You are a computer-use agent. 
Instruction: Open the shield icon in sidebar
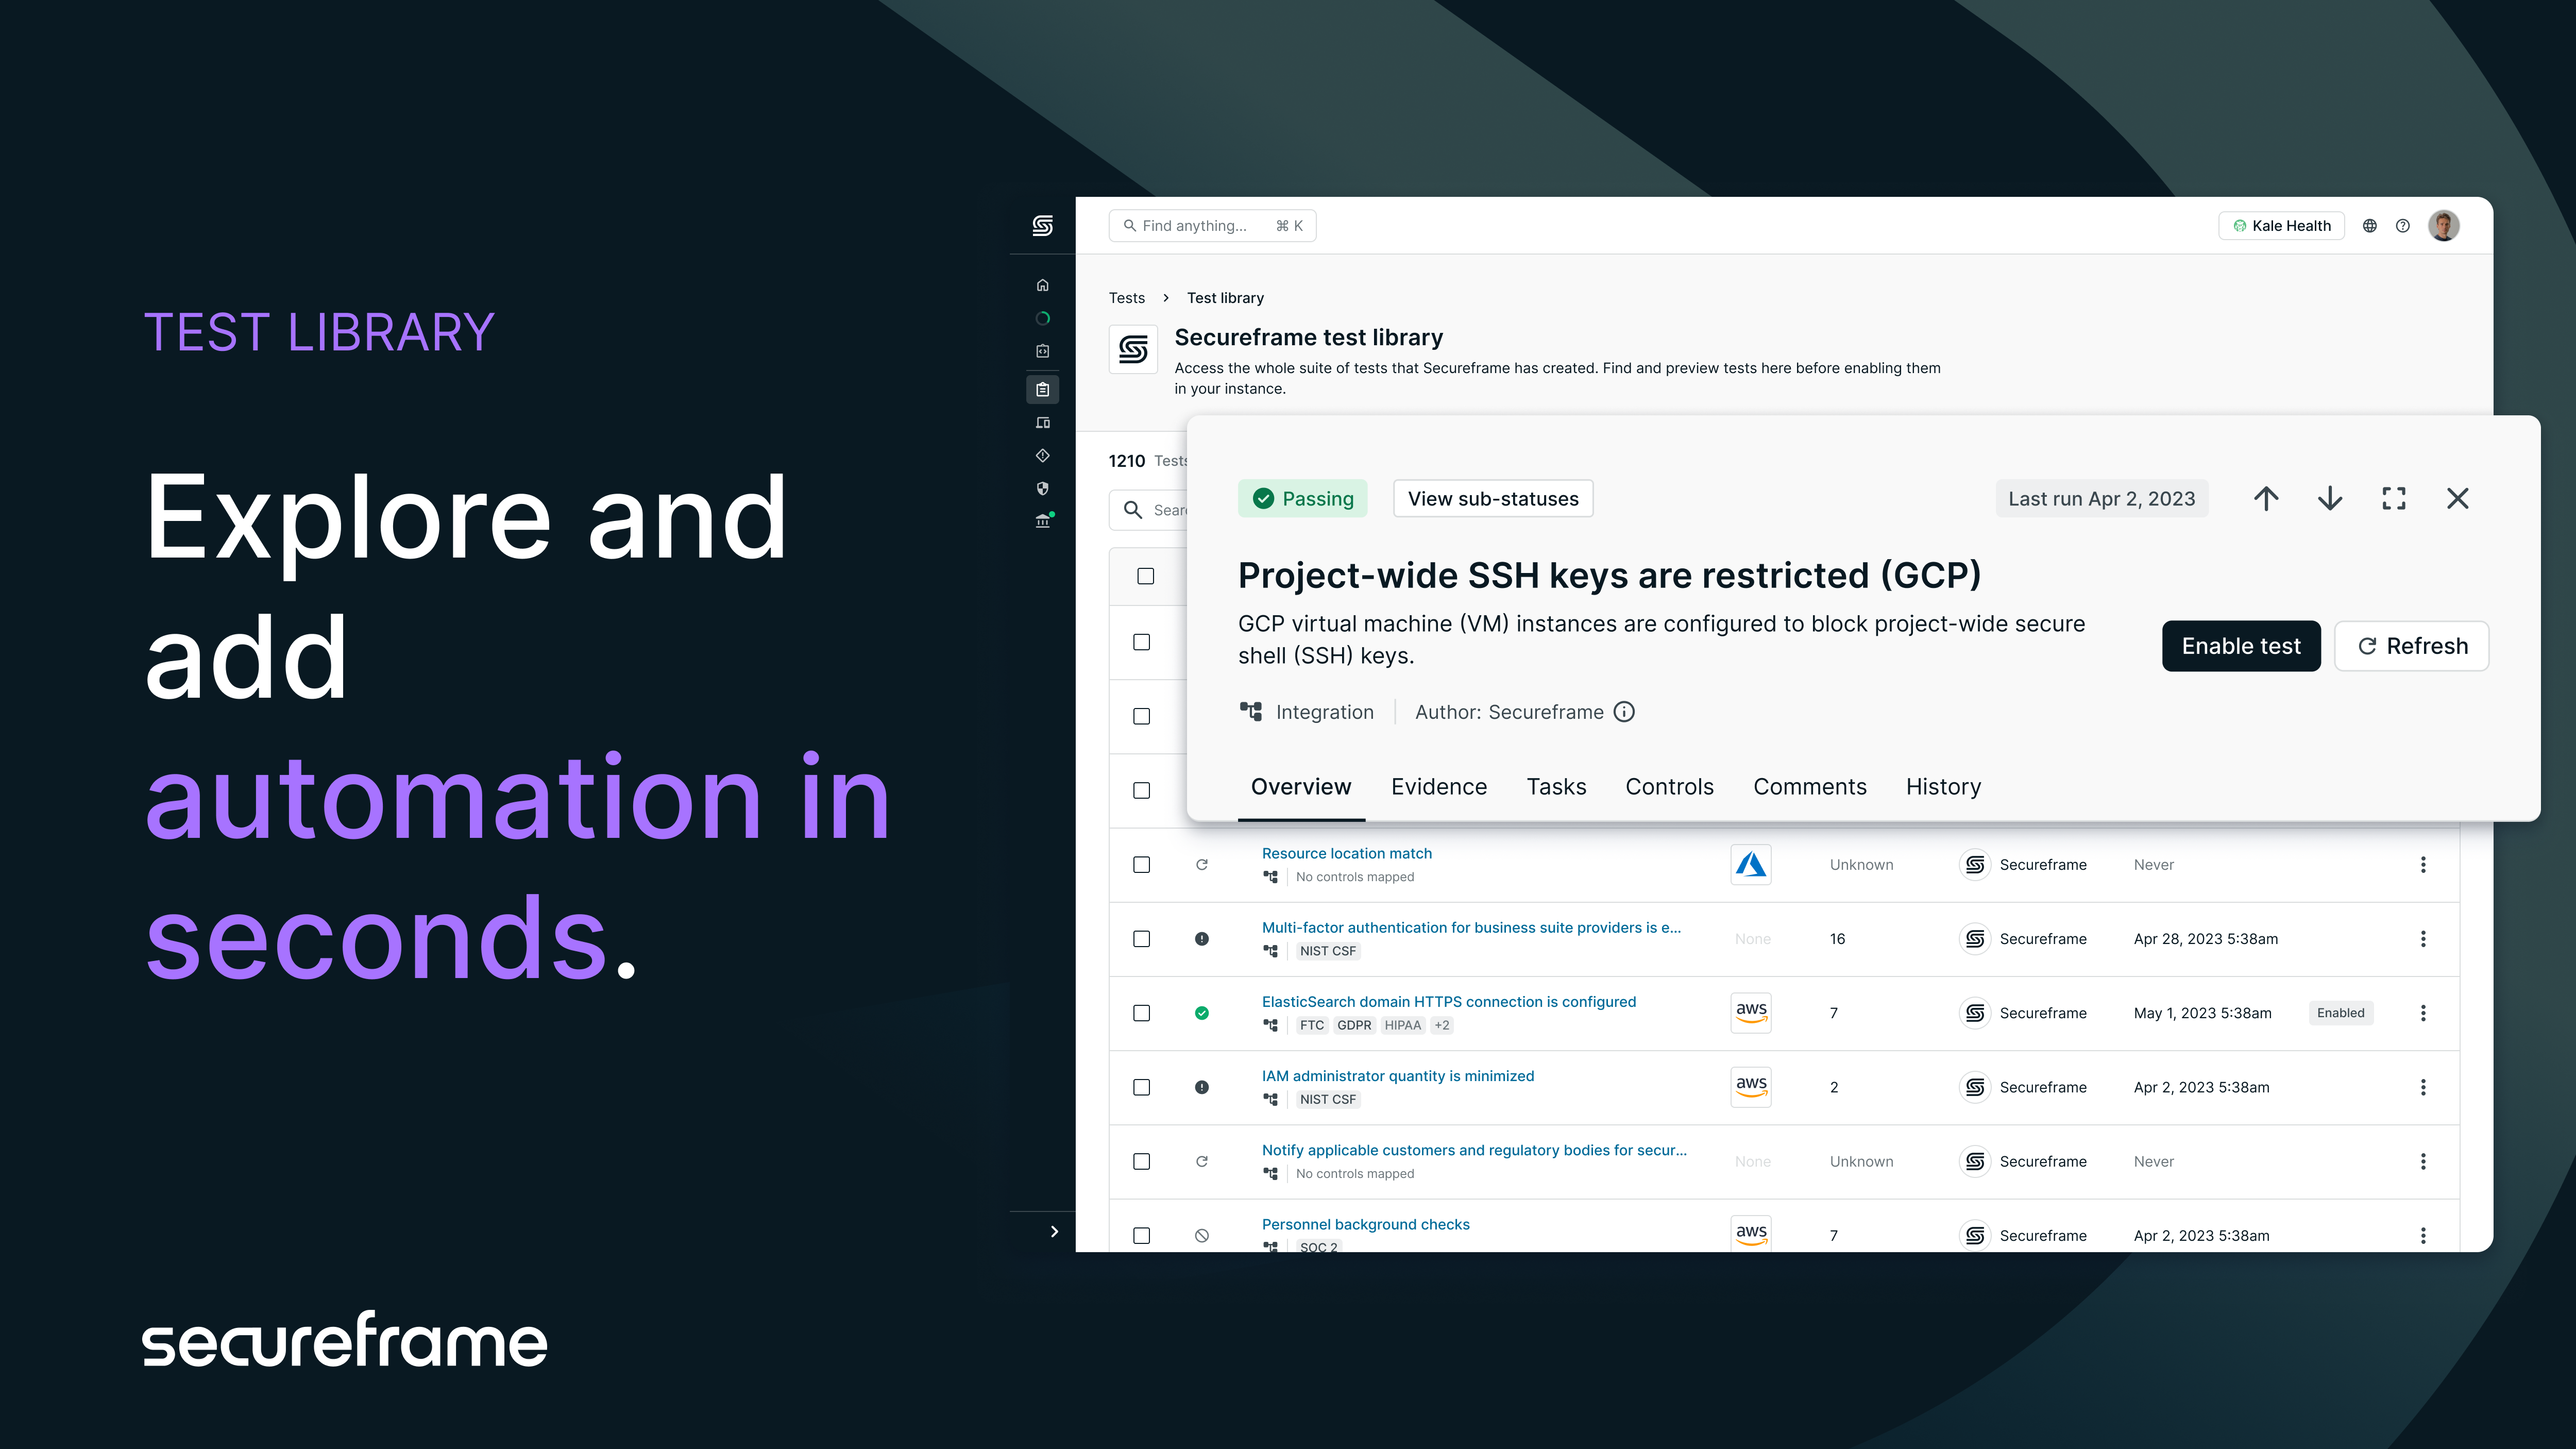pyautogui.click(x=1042, y=488)
